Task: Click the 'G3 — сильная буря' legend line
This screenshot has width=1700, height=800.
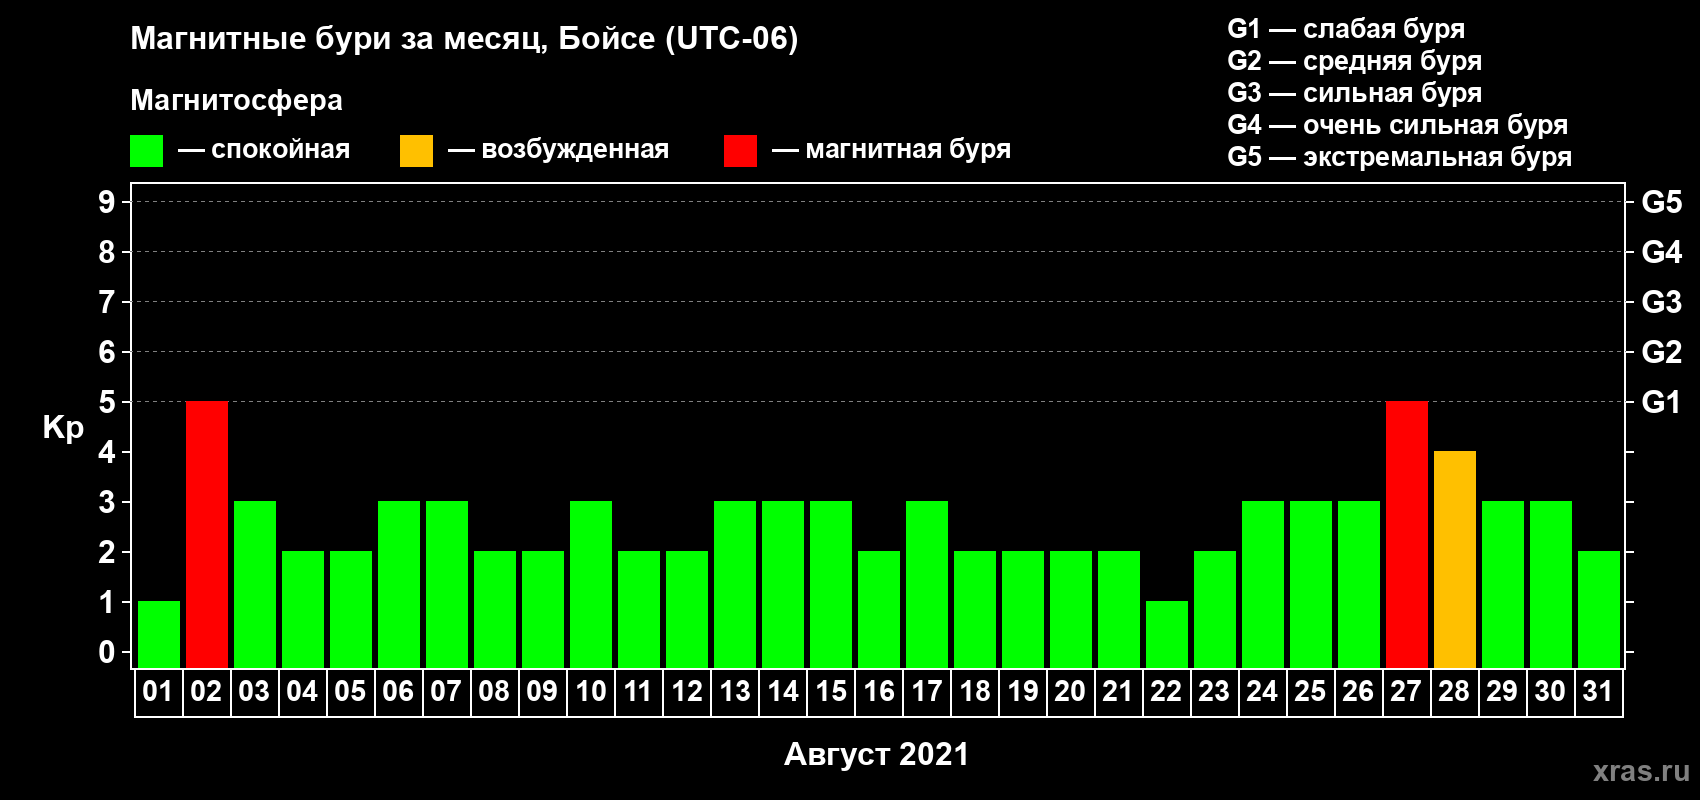Action: point(1355,93)
